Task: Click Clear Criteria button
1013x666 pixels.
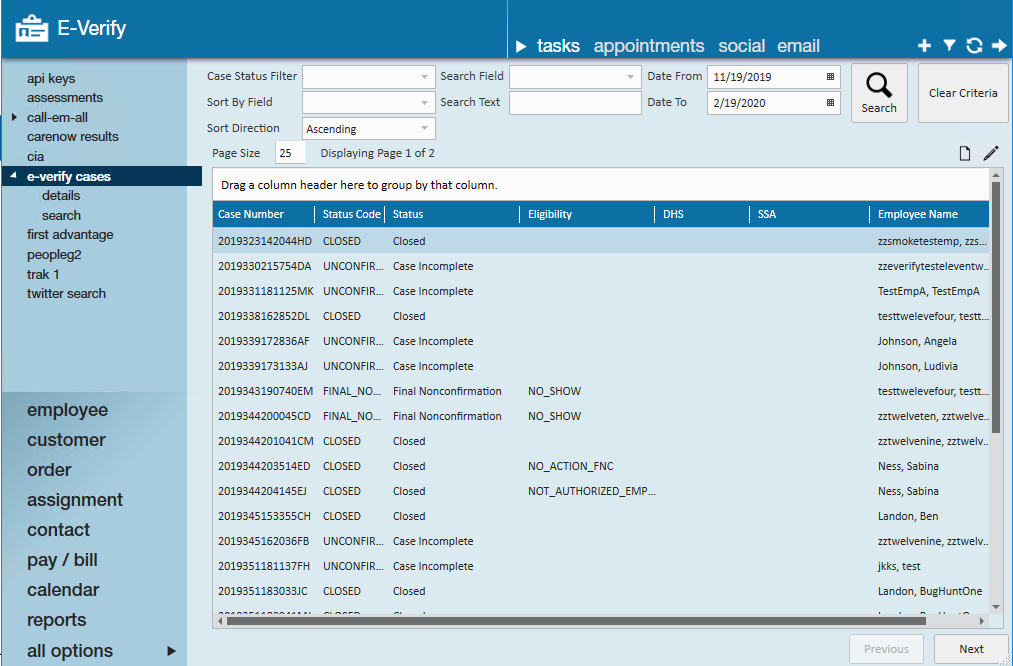Action: (963, 93)
